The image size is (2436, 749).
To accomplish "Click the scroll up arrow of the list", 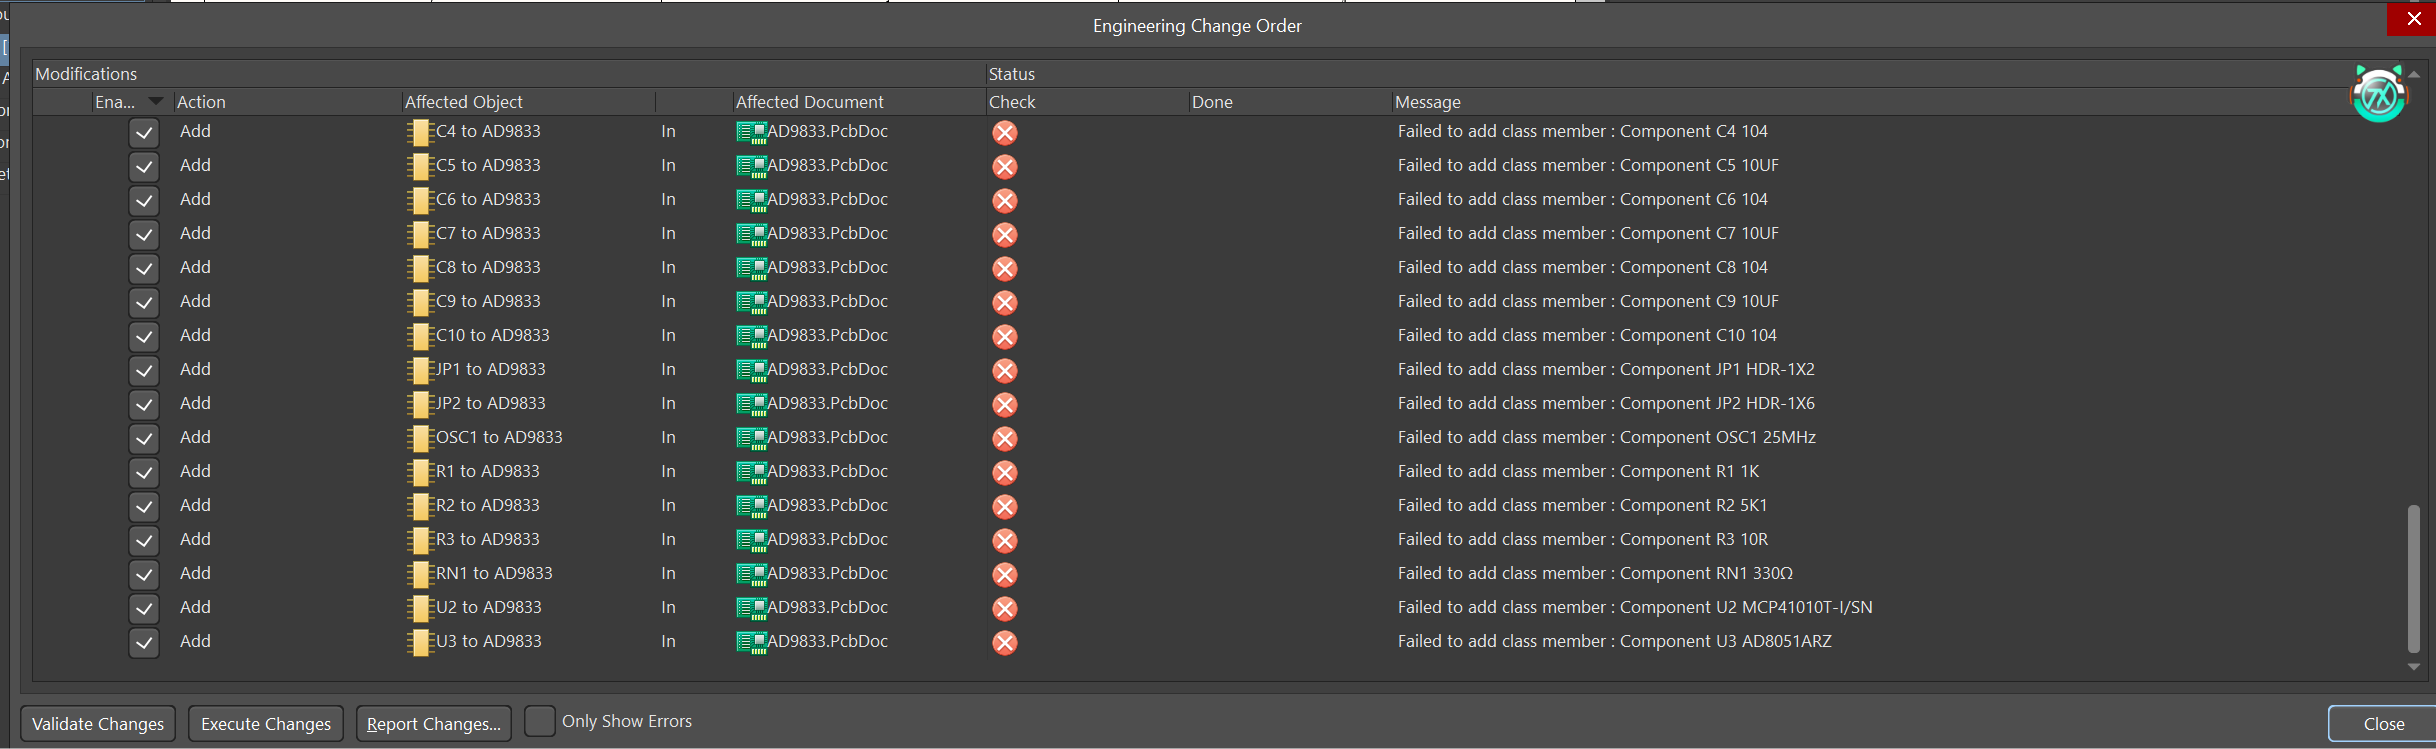I will coord(2414,74).
